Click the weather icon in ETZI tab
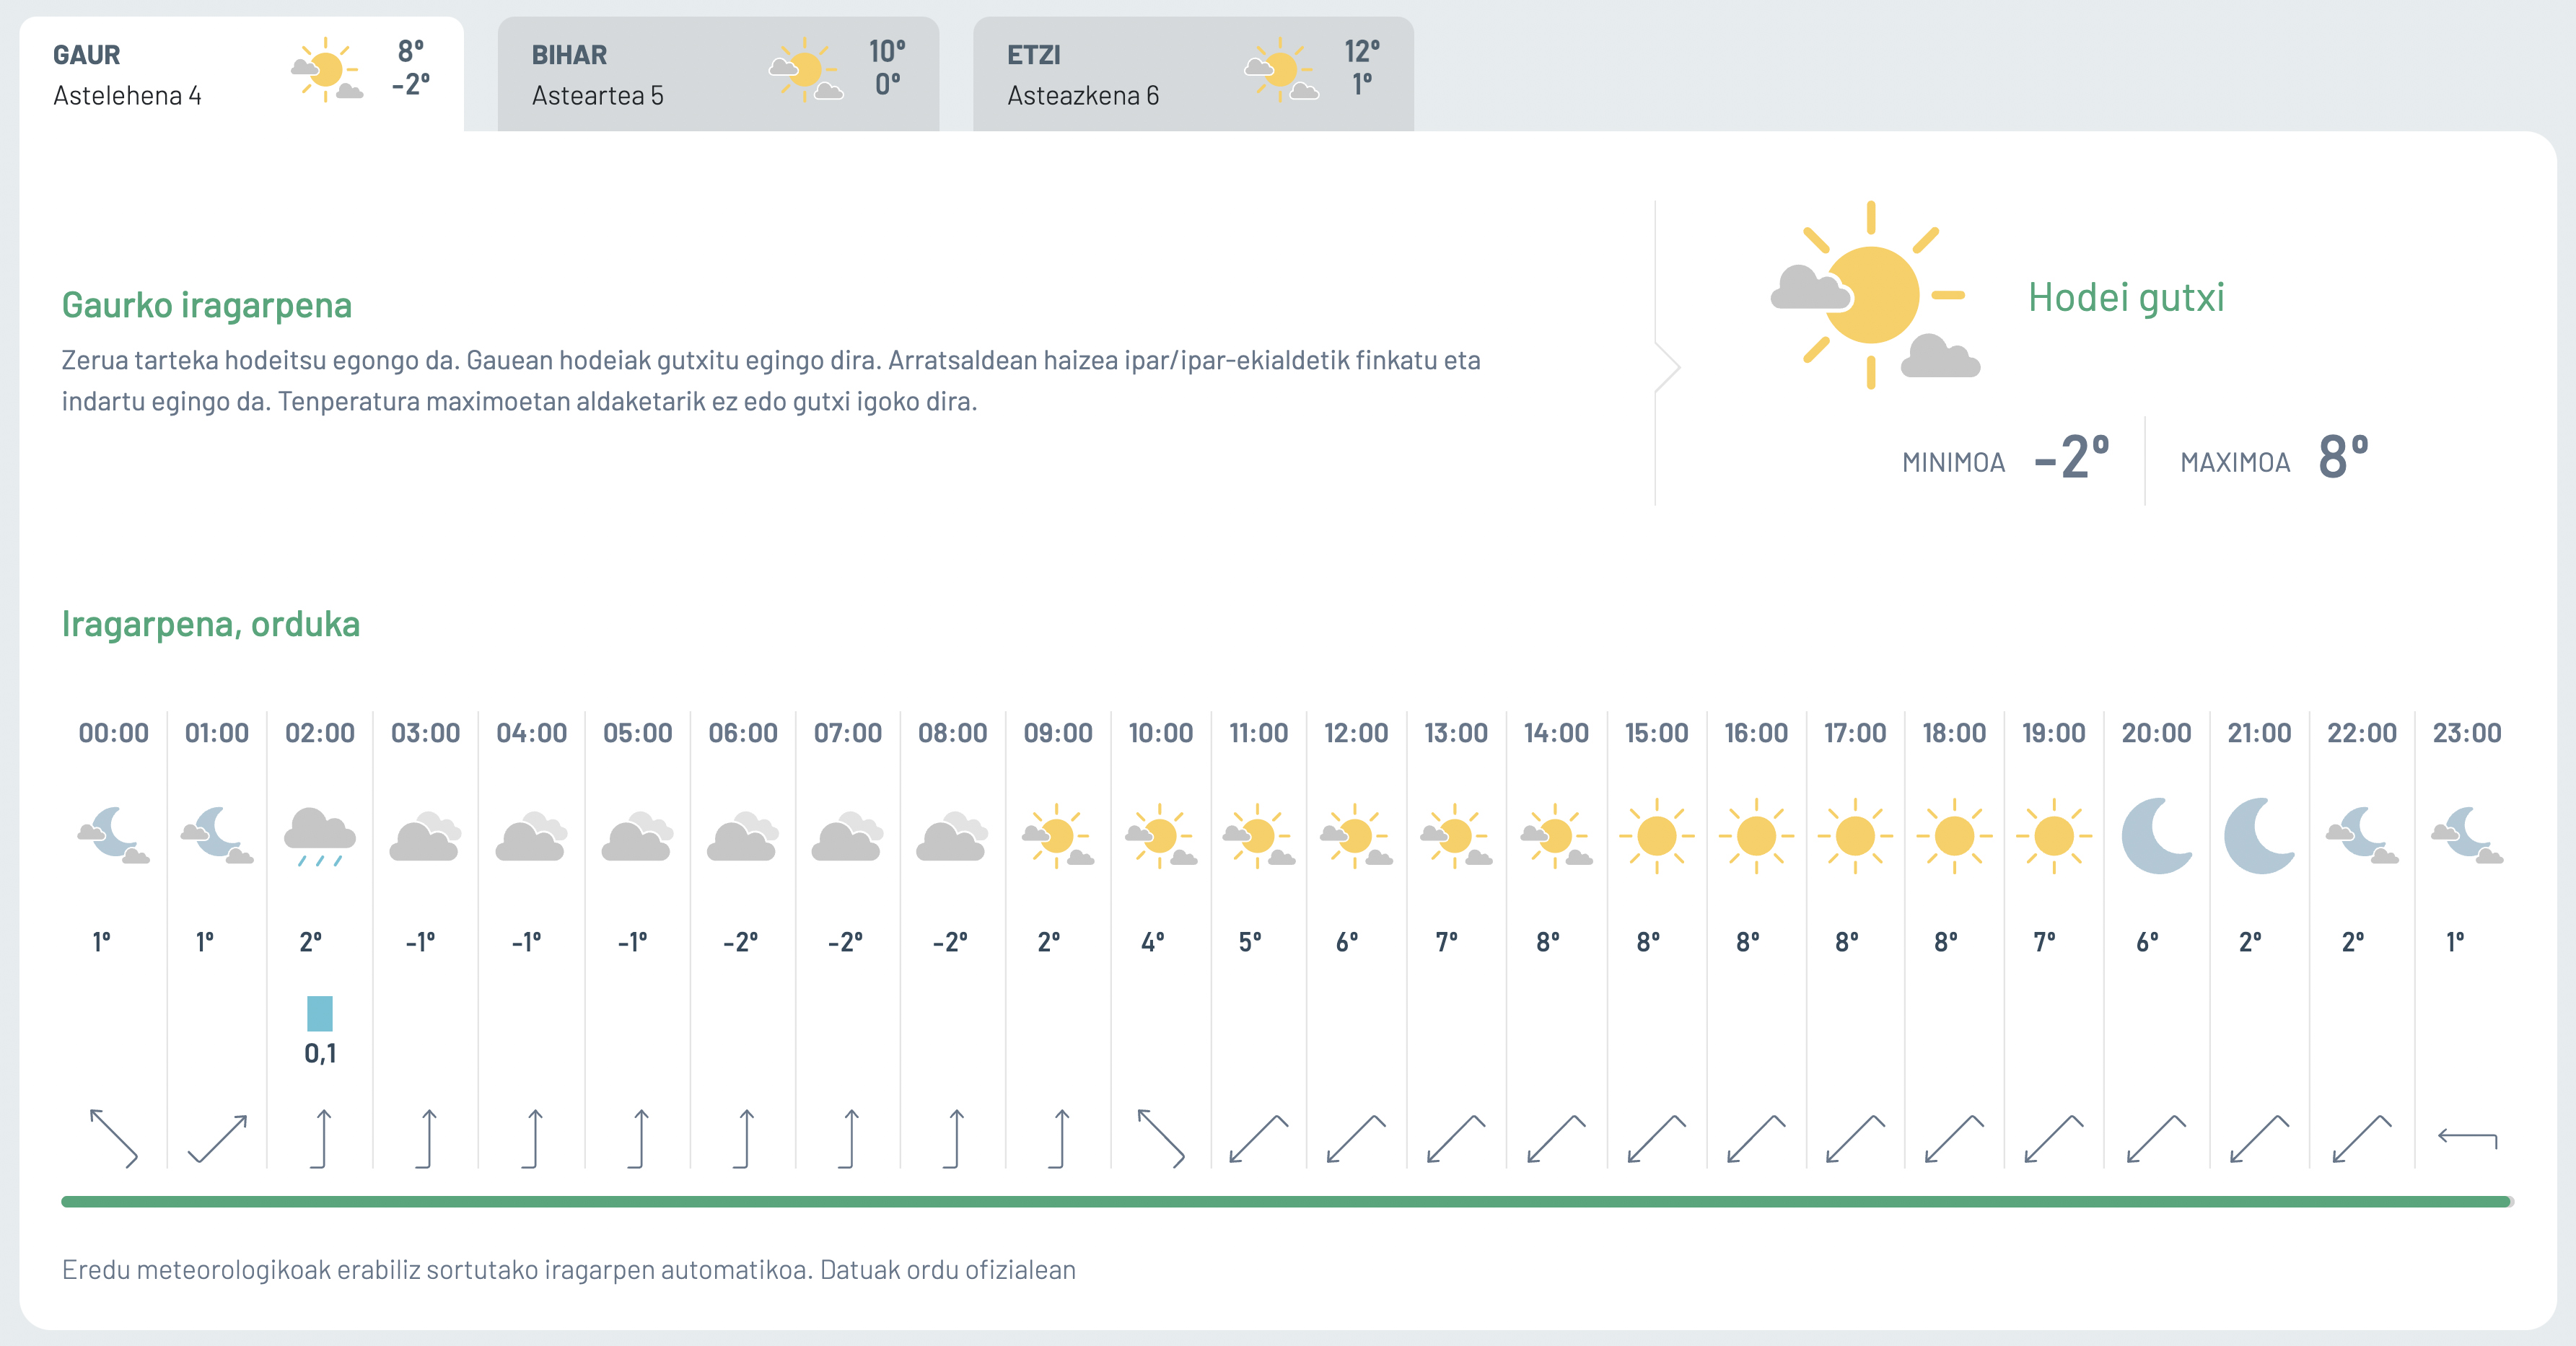The height and width of the screenshot is (1346, 2576). pos(1281,70)
